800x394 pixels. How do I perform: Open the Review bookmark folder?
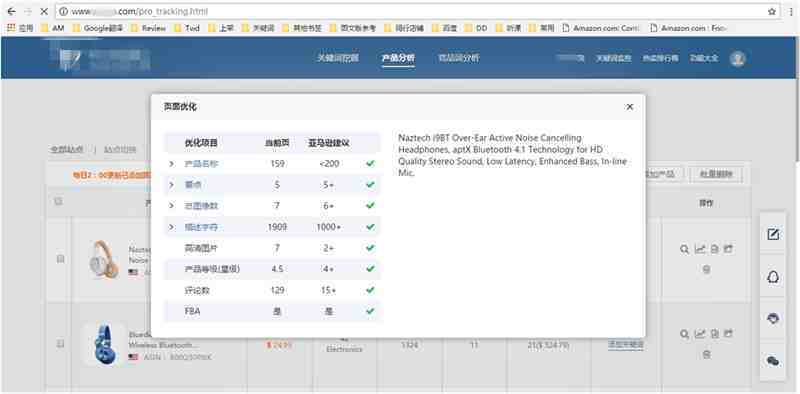point(148,28)
